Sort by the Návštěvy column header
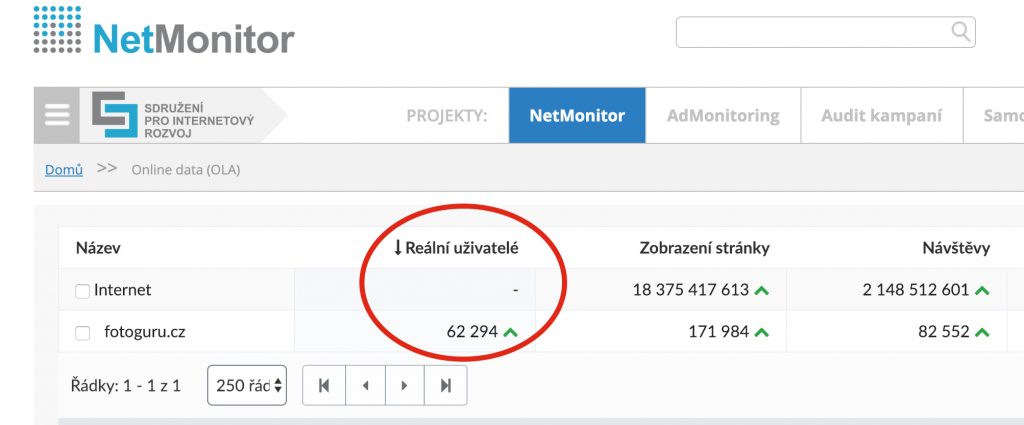Image resolution: width=1024 pixels, height=425 pixels. pos(964,248)
